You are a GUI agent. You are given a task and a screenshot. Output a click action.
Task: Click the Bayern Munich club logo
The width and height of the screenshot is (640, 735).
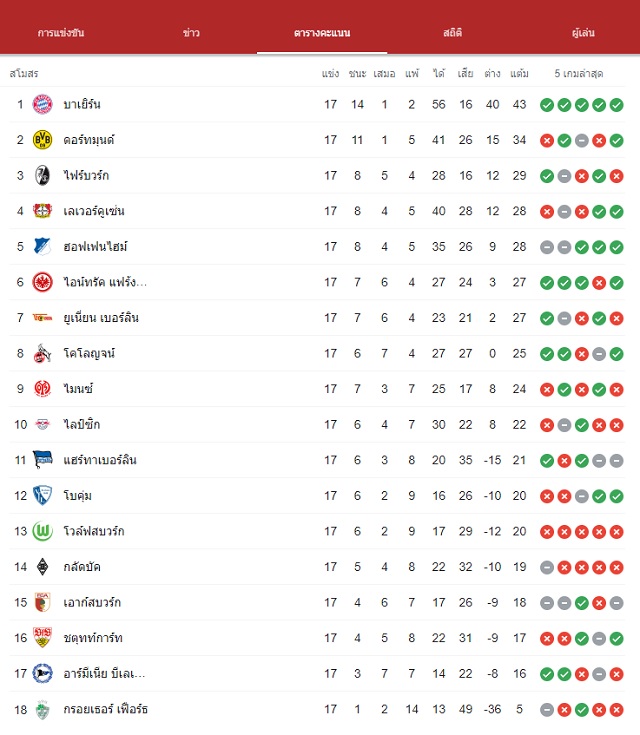(42, 105)
